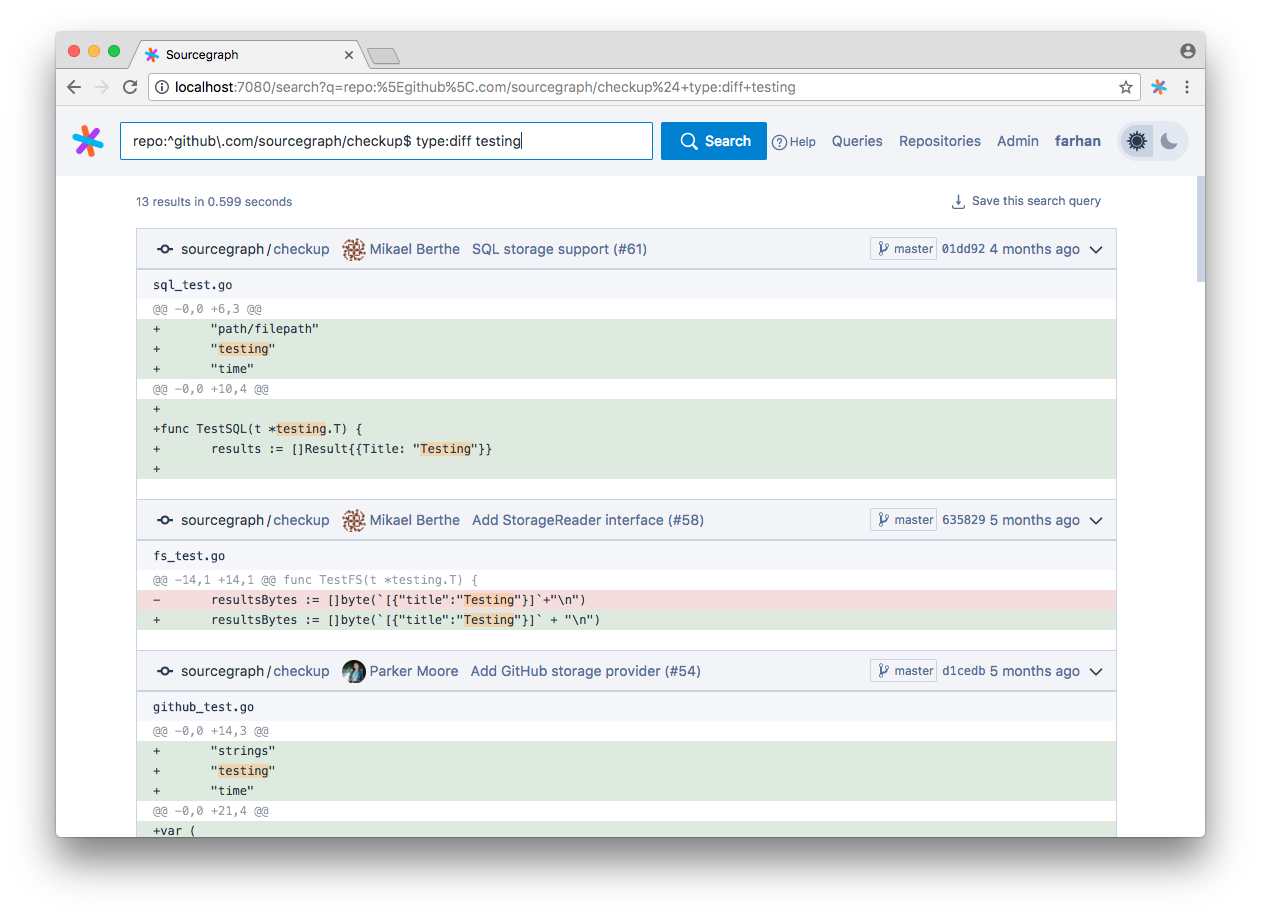Expand the SQL storage support result chevron

click(x=1096, y=248)
